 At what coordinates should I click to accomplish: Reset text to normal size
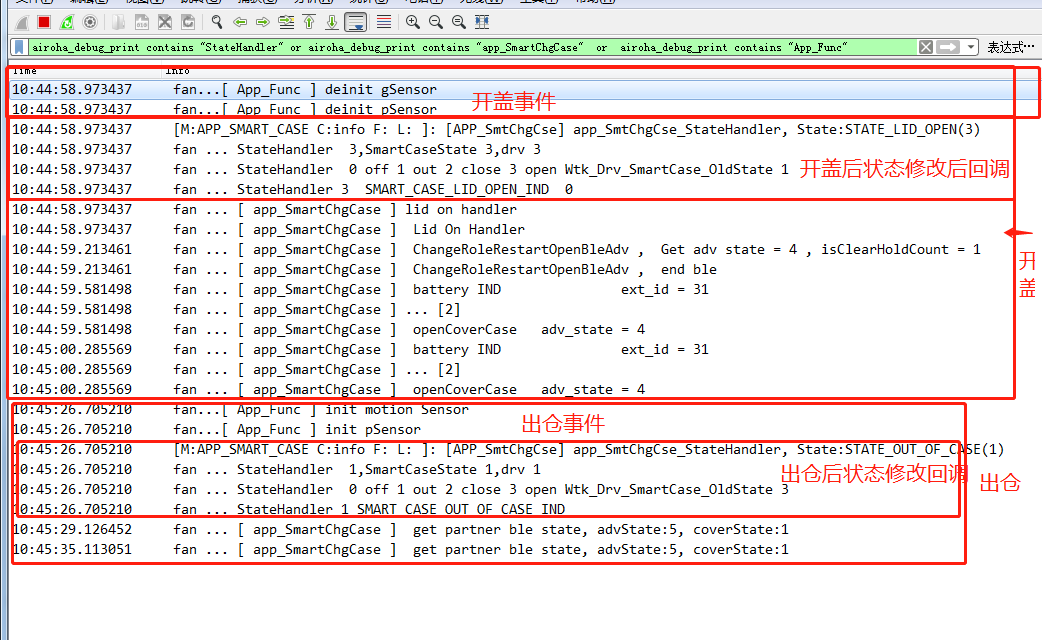click(459, 23)
